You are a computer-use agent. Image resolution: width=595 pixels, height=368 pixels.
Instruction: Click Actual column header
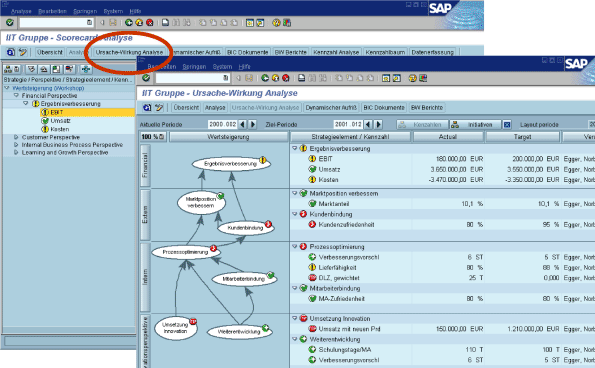pyautogui.click(x=448, y=137)
